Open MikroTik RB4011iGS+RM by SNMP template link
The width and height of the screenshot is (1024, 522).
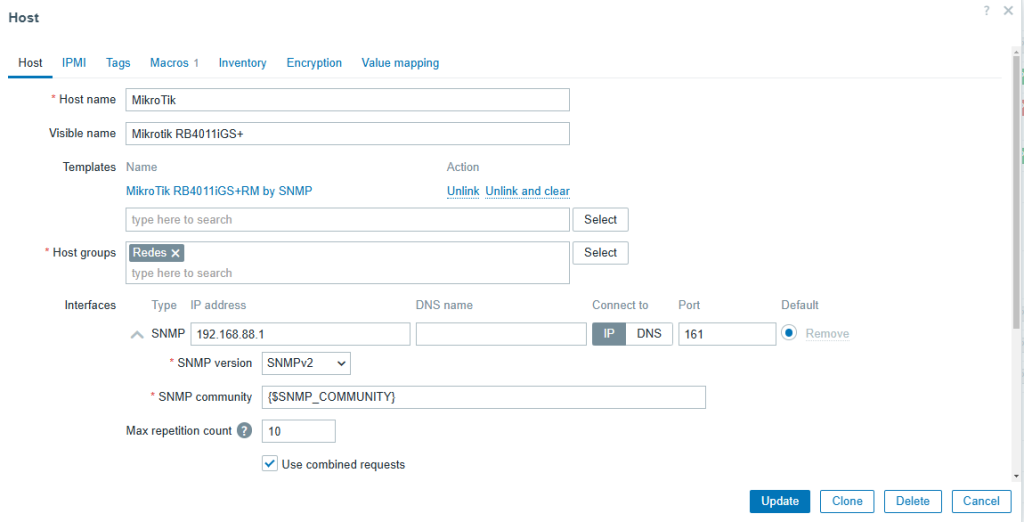(x=219, y=191)
